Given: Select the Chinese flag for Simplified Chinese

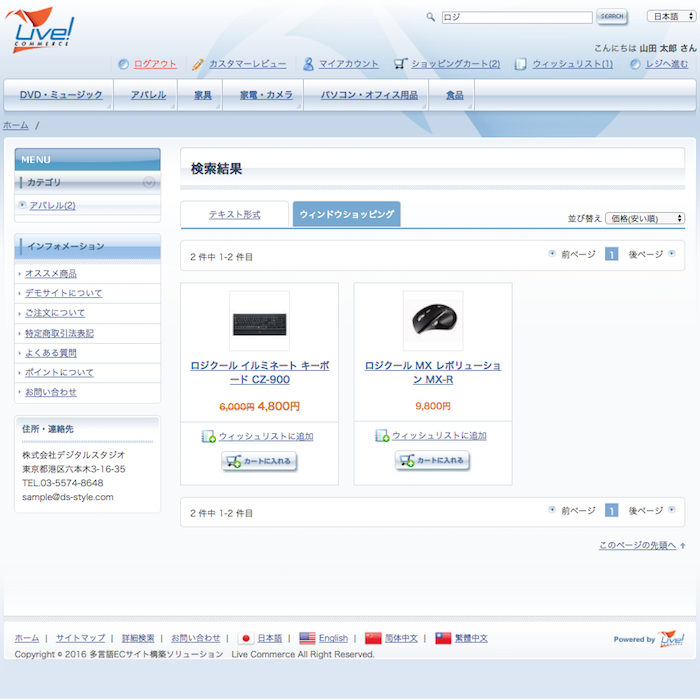Looking at the screenshot, I should pyautogui.click(x=373, y=638).
